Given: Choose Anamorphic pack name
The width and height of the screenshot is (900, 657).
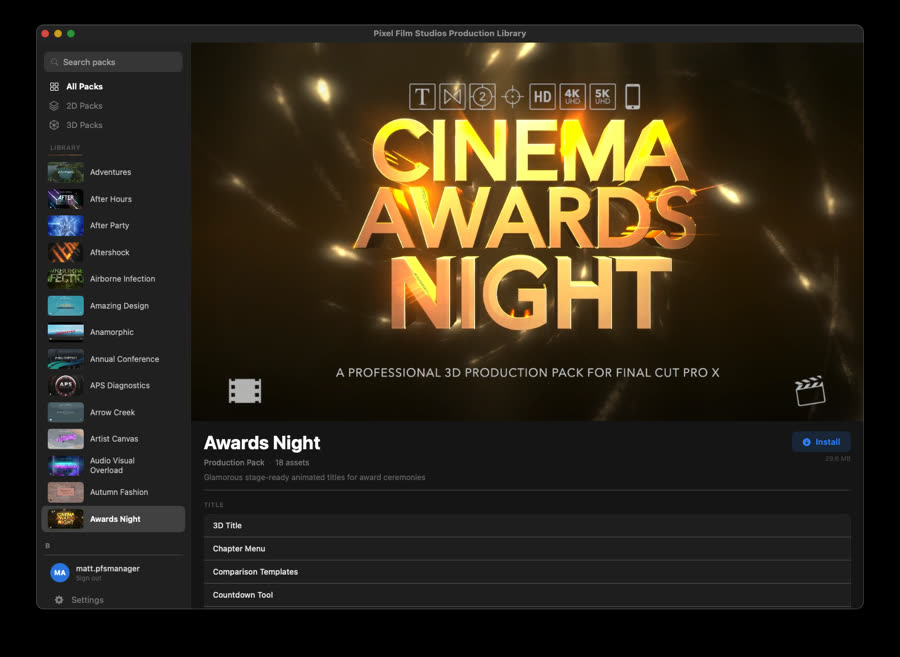Looking at the screenshot, I should pos(112,332).
